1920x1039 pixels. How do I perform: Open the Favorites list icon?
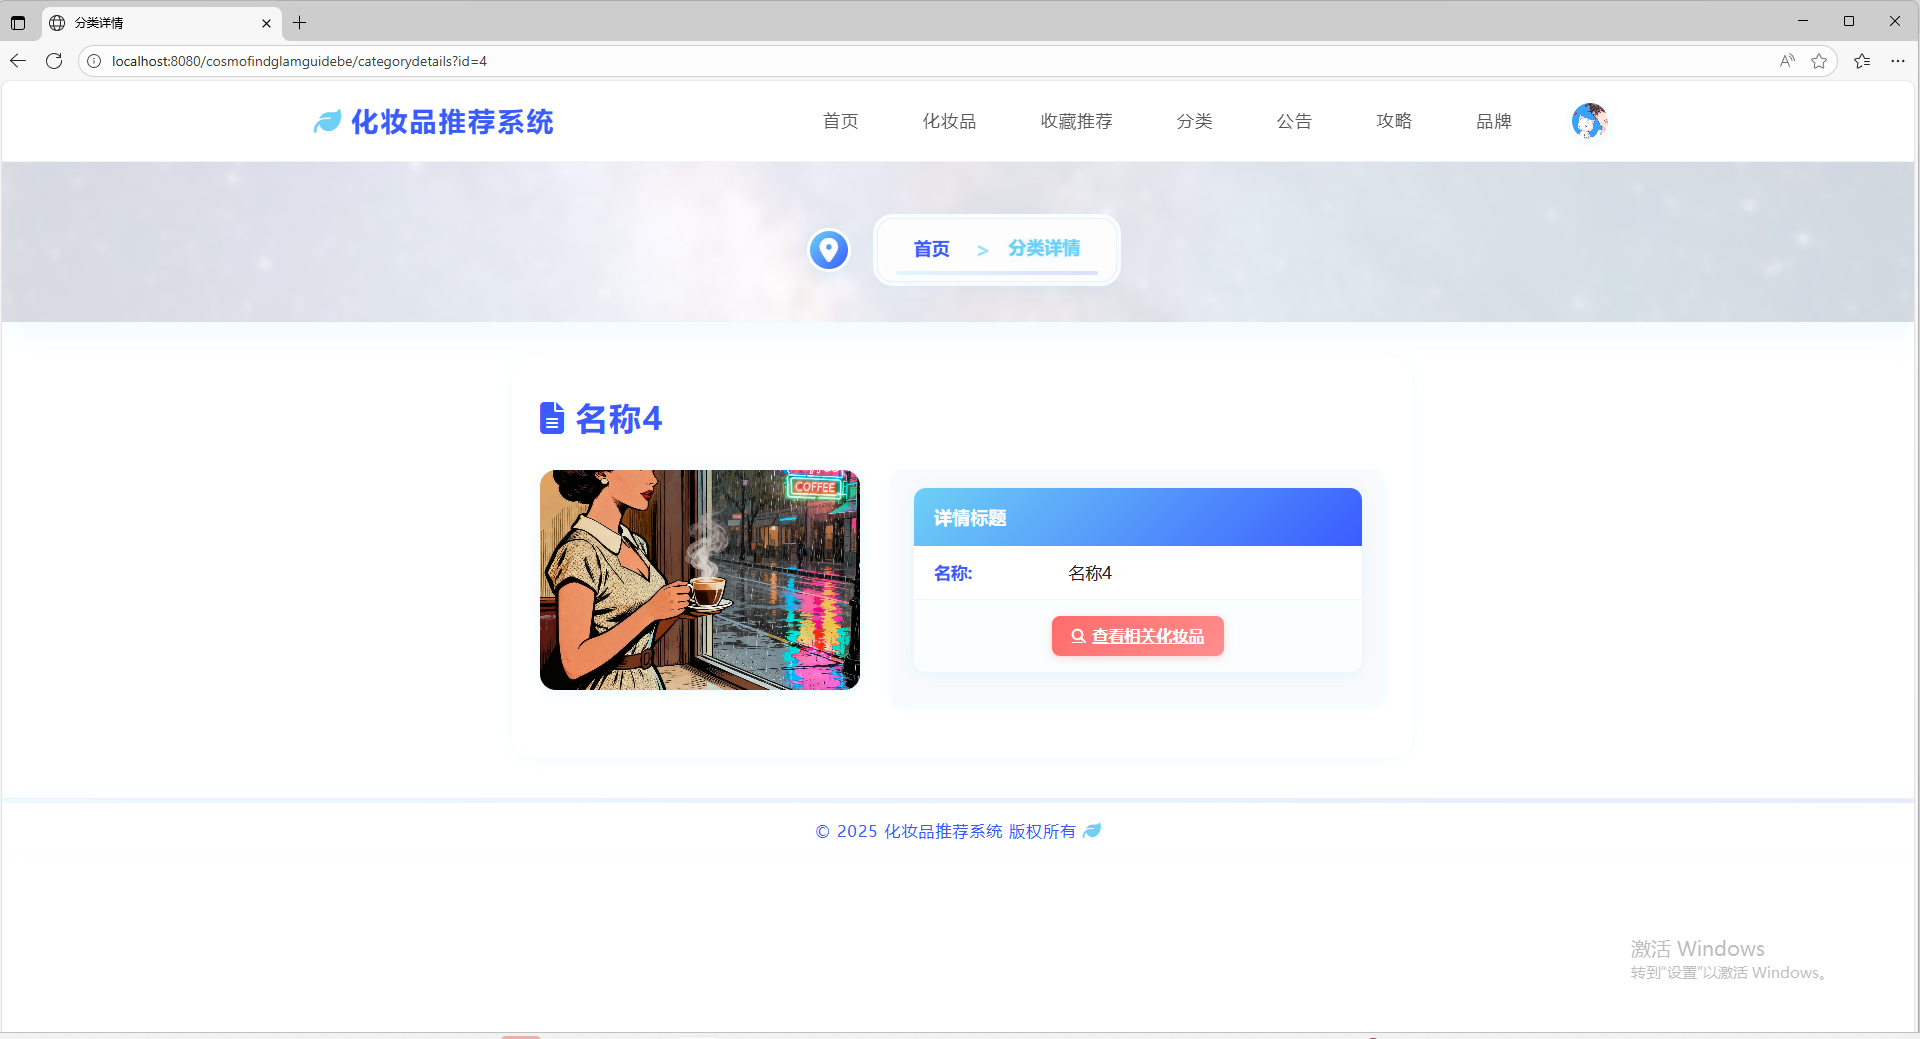tap(1862, 61)
